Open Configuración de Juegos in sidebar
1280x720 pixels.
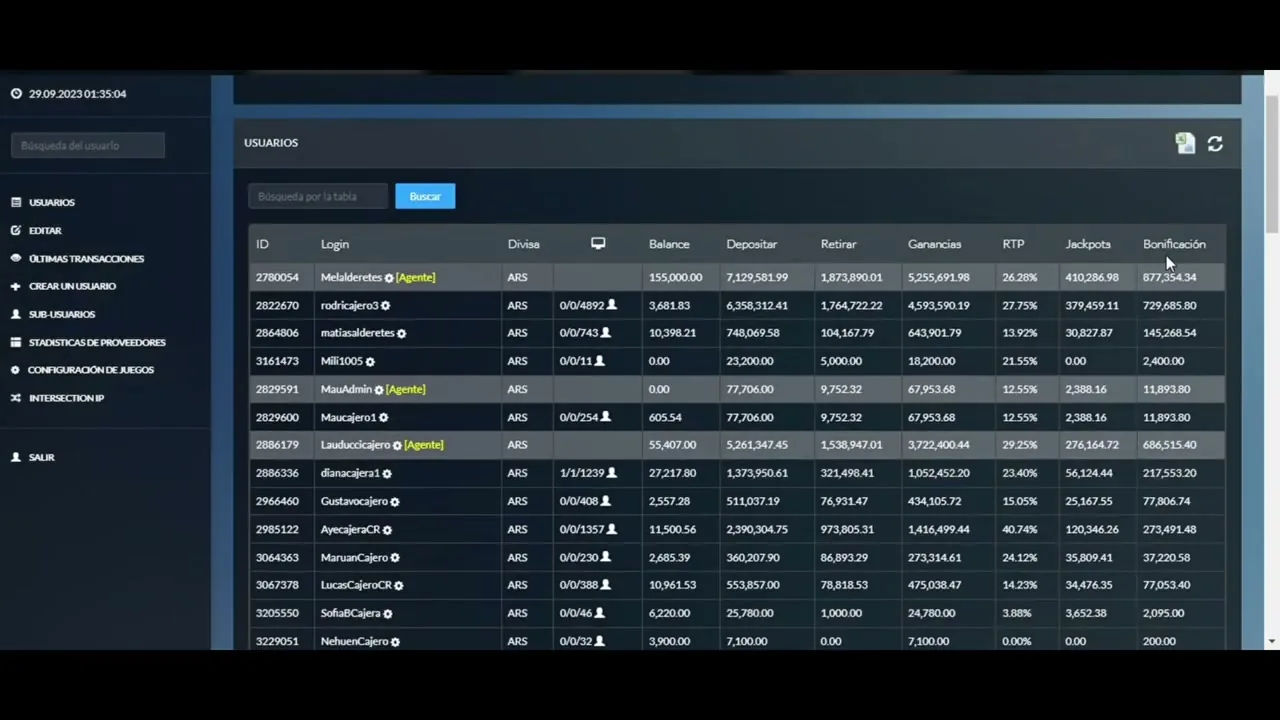click(90, 370)
